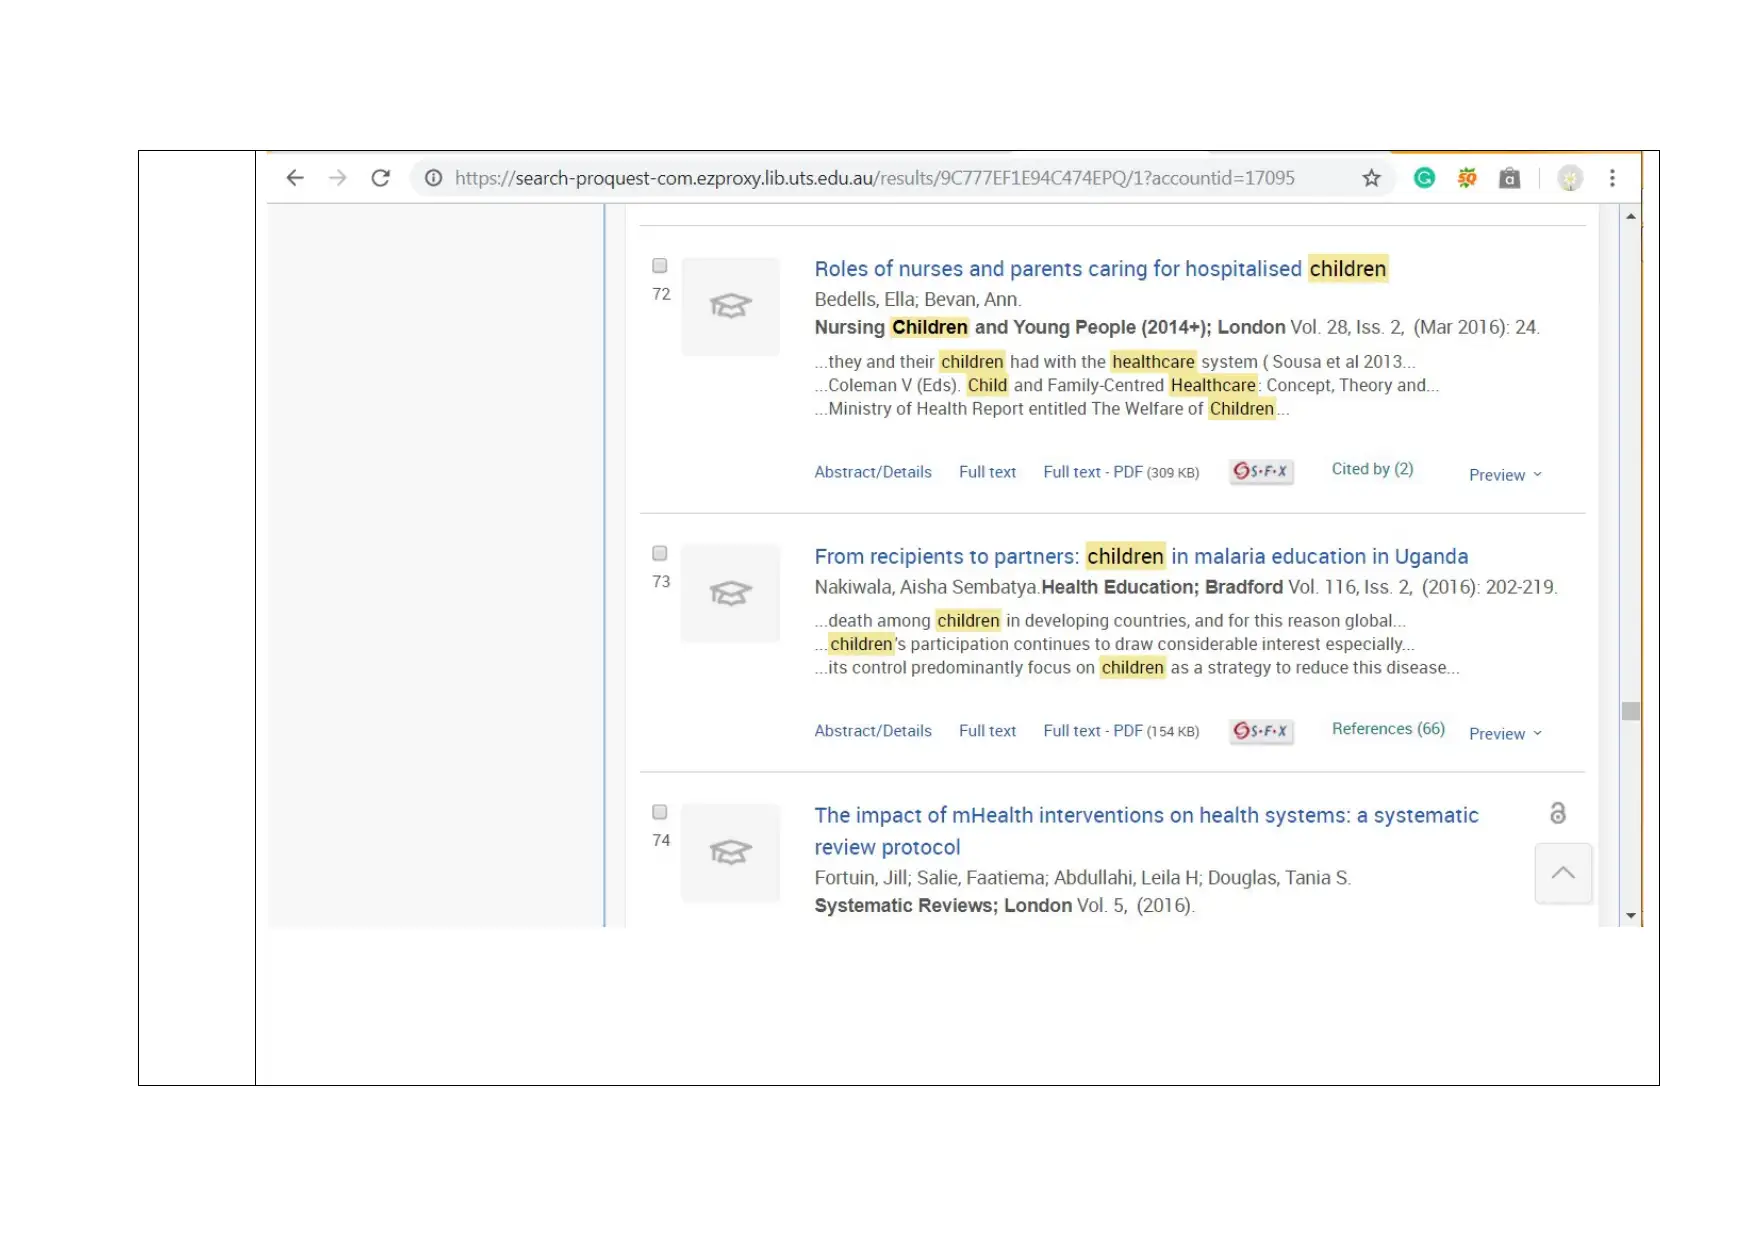Image resolution: width=1754 pixels, height=1241 pixels.
Task: Expand Preview for the malaria education article
Action: [1505, 734]
